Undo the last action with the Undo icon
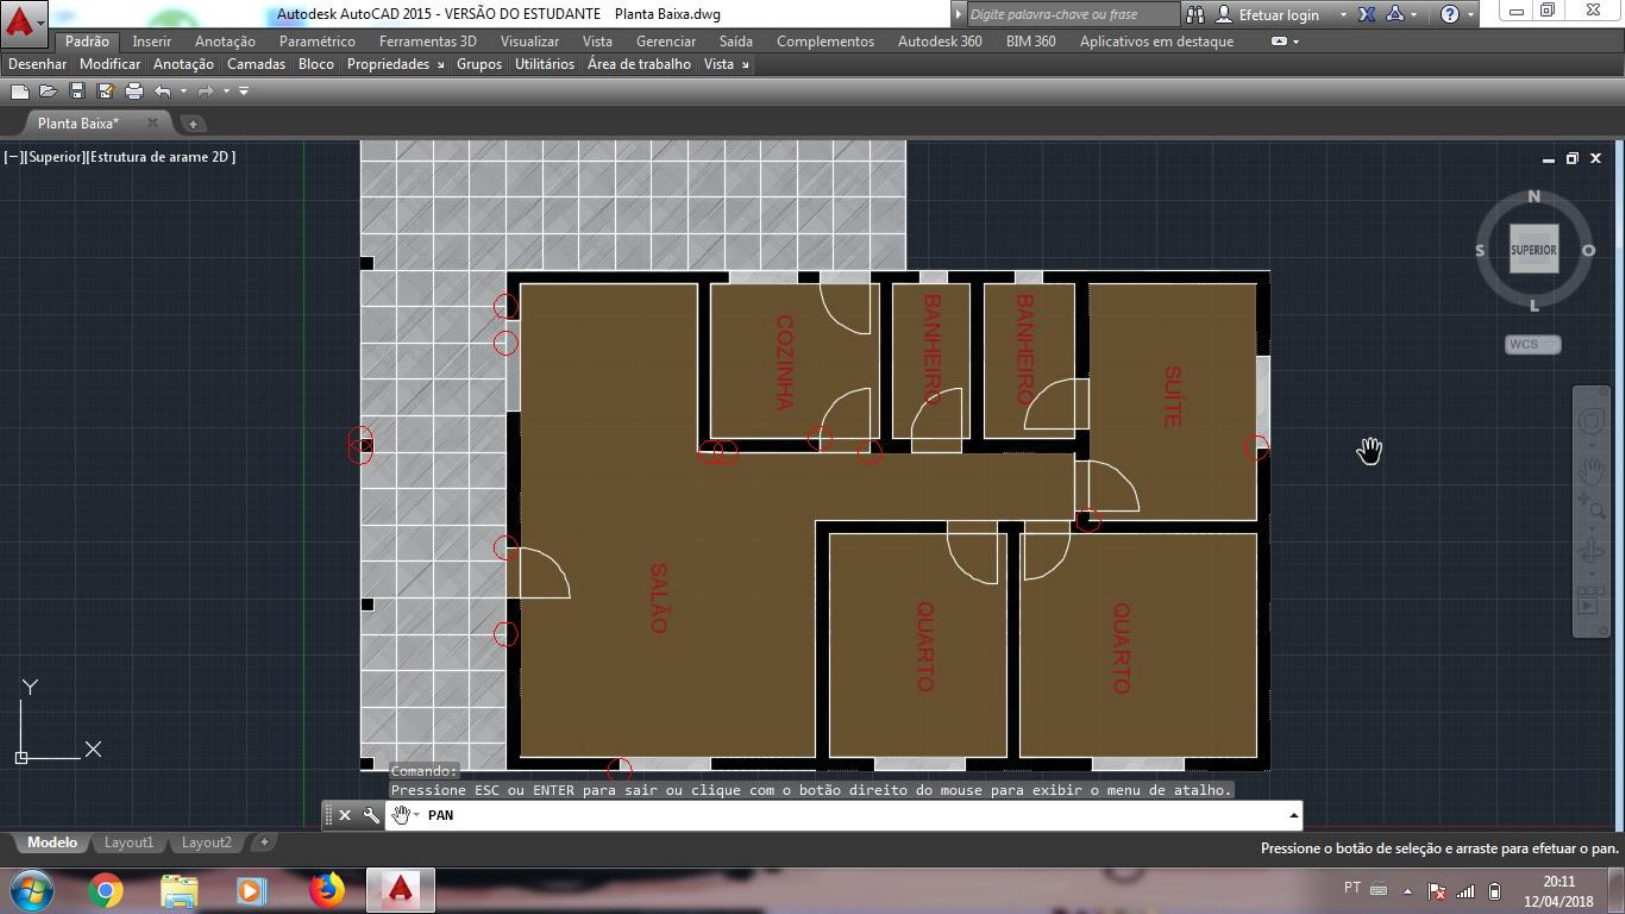The image size is (1625, 914). [162, 90]
